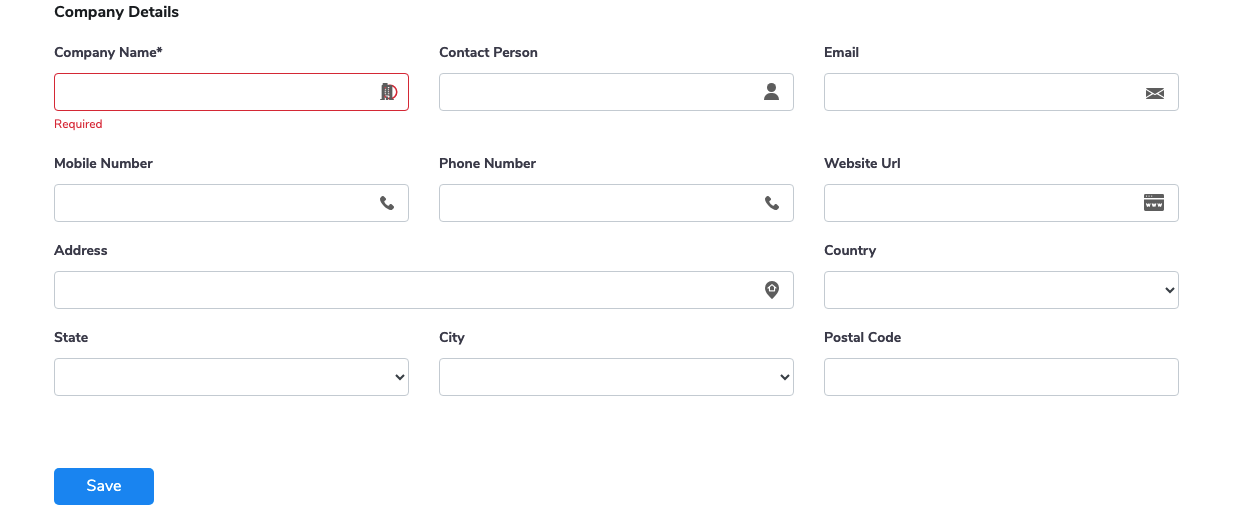Click the person icon in Contact Person field

tap(771, 92)
